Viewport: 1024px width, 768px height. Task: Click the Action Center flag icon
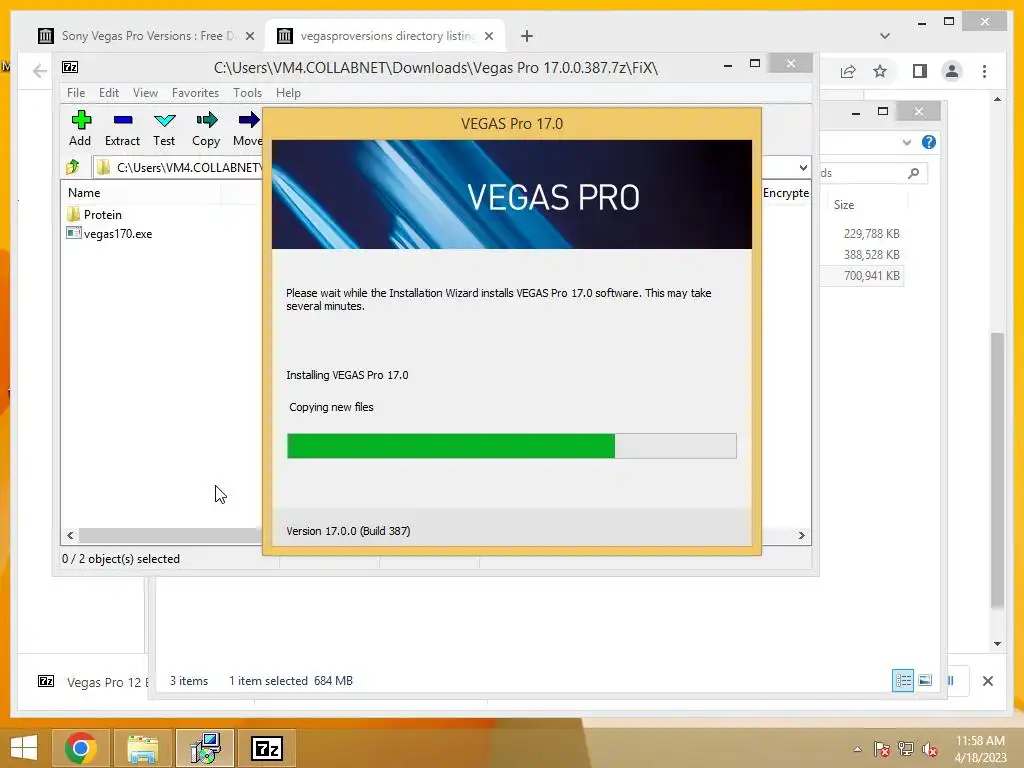882,749
